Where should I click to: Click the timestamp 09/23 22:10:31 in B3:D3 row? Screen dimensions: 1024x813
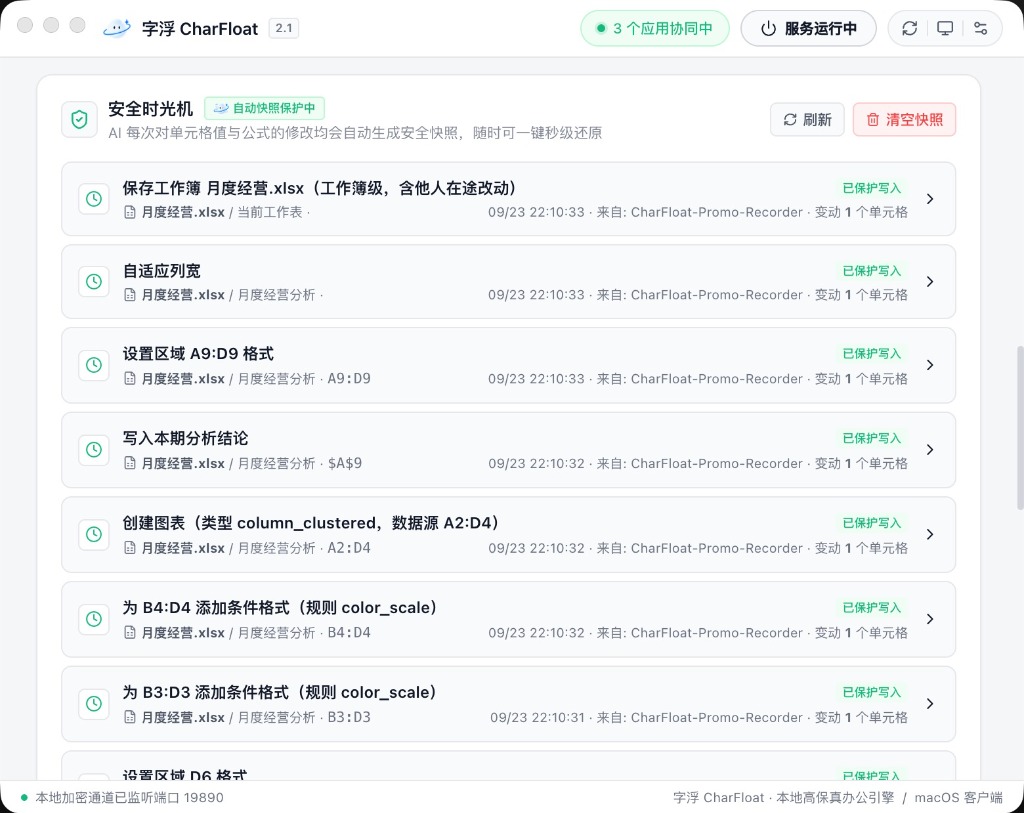point(537,717)
